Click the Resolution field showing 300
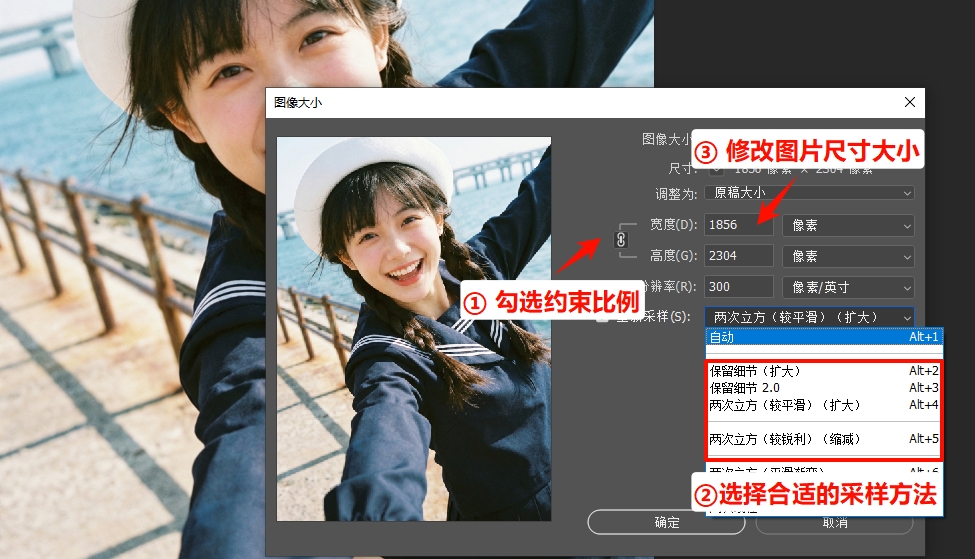 [738, 287]
